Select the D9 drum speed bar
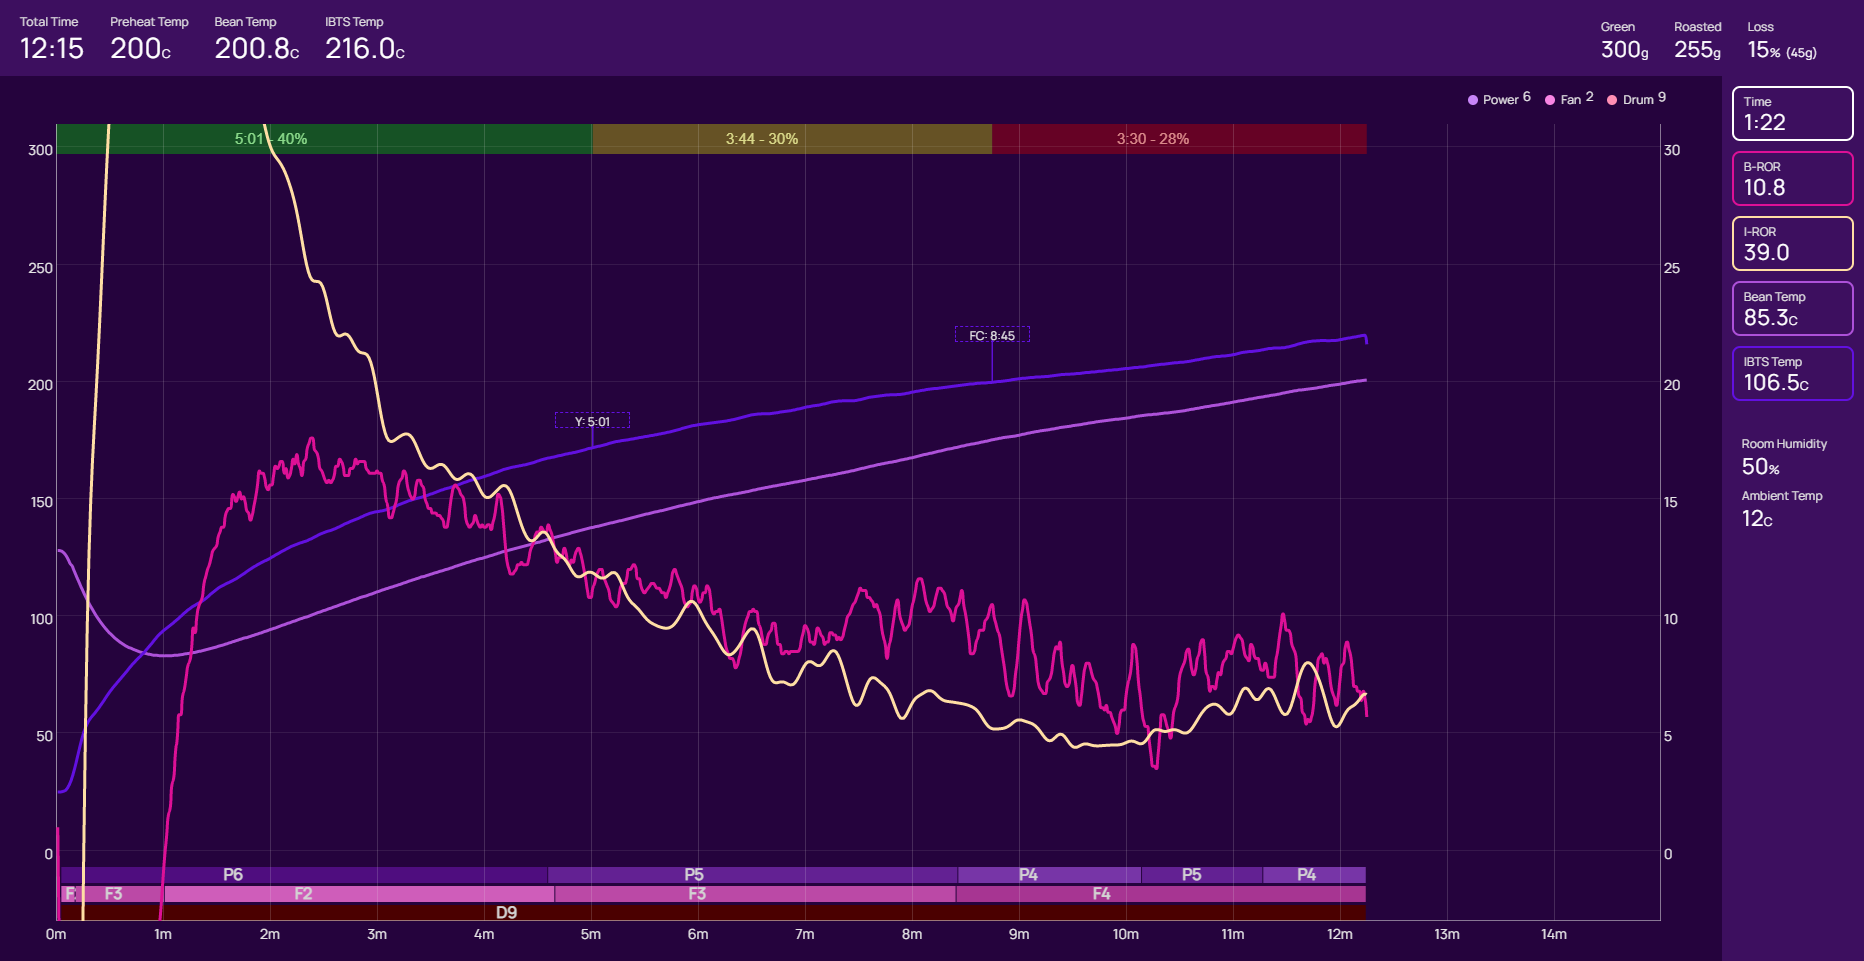 [x=710, y=912]
